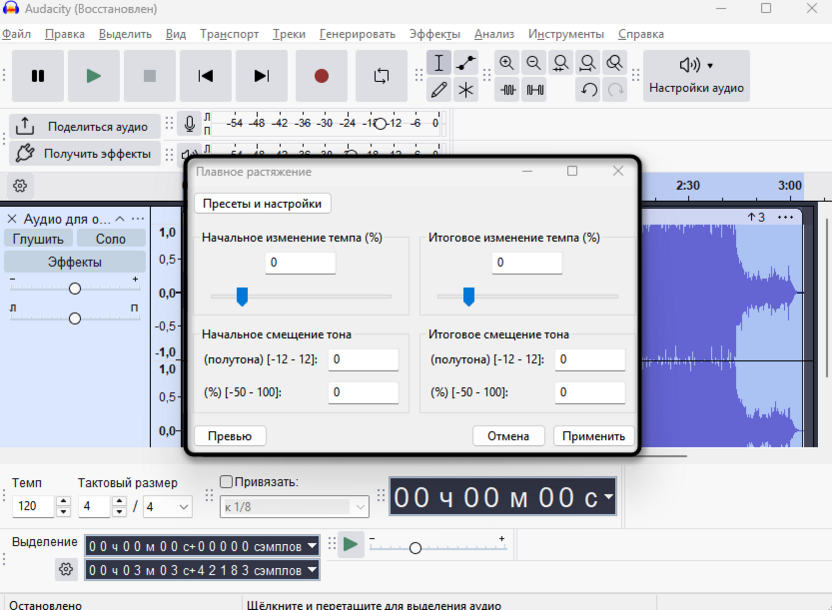Image resolution: width=832 pixels, height=610 pixels.
Task: Click the Undo arrow icon
Action: 588,90
